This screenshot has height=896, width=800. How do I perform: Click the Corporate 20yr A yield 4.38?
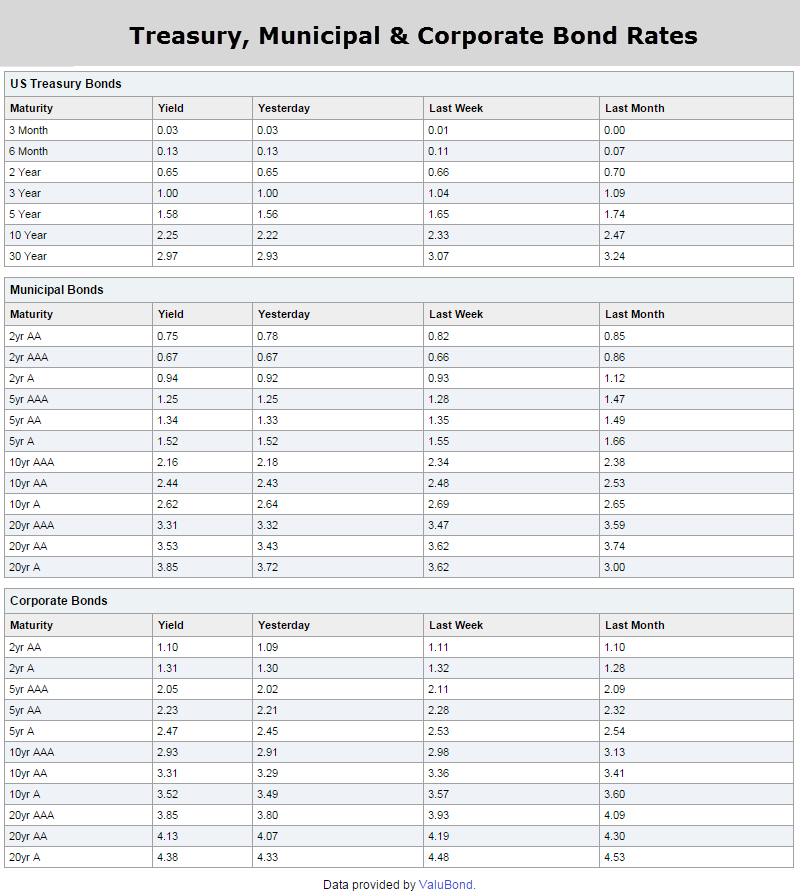[168, 857]
